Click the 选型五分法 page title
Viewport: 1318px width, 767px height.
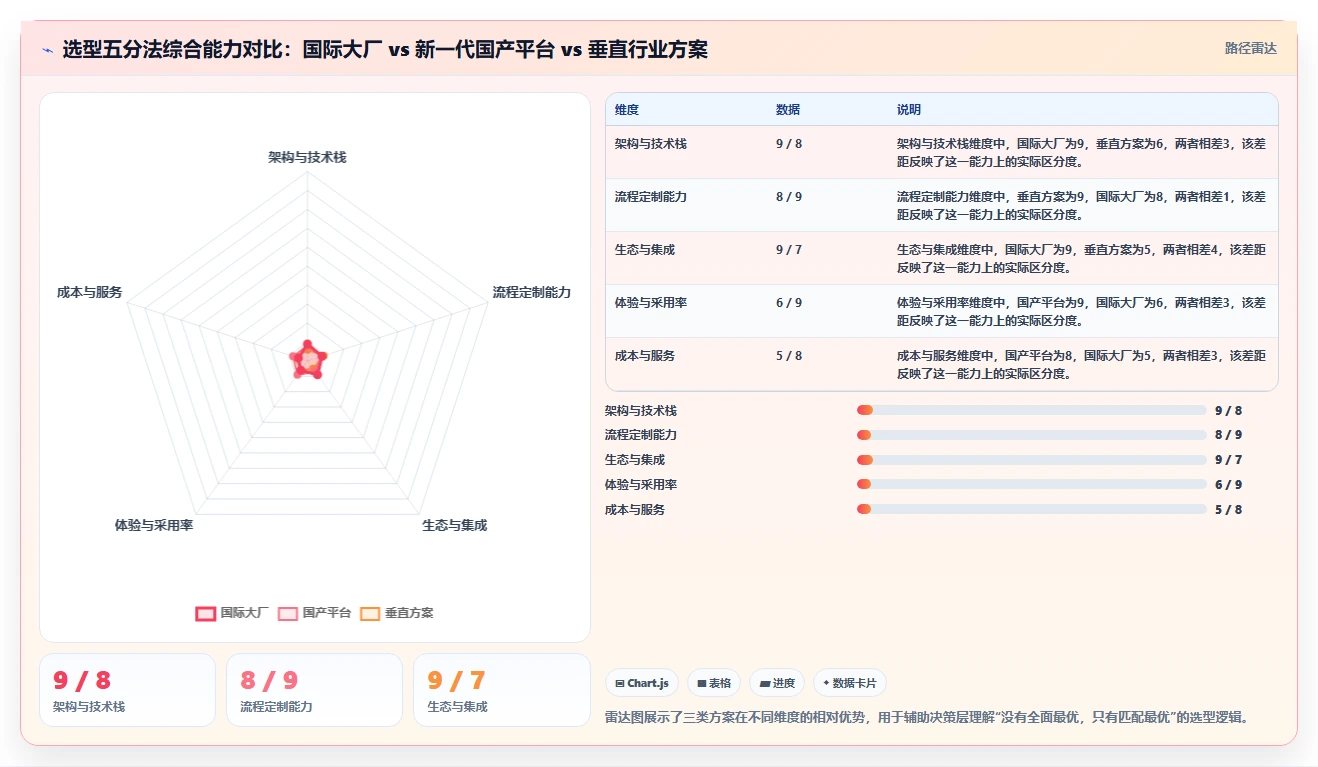(385, 49)
